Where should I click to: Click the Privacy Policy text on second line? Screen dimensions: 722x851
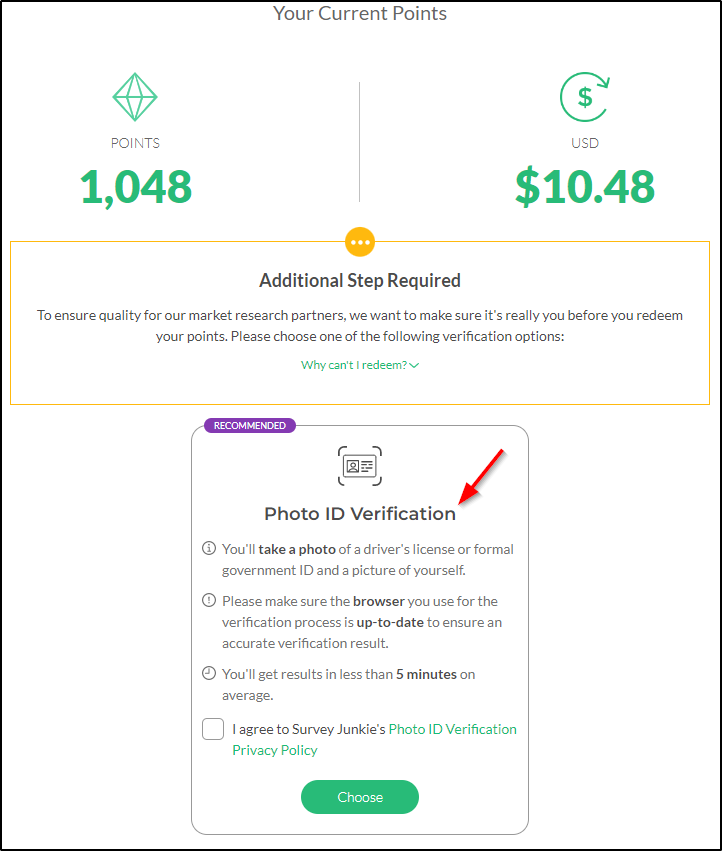tap(275, 750)
